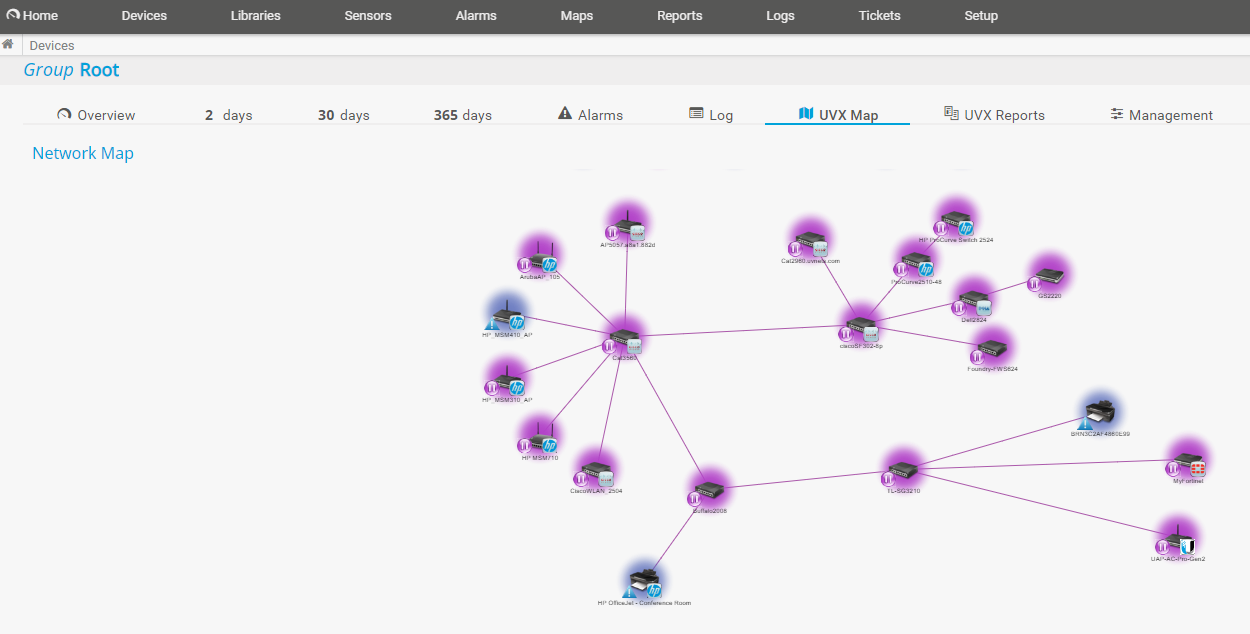Select the UVX Map tab

pos(838,115)
